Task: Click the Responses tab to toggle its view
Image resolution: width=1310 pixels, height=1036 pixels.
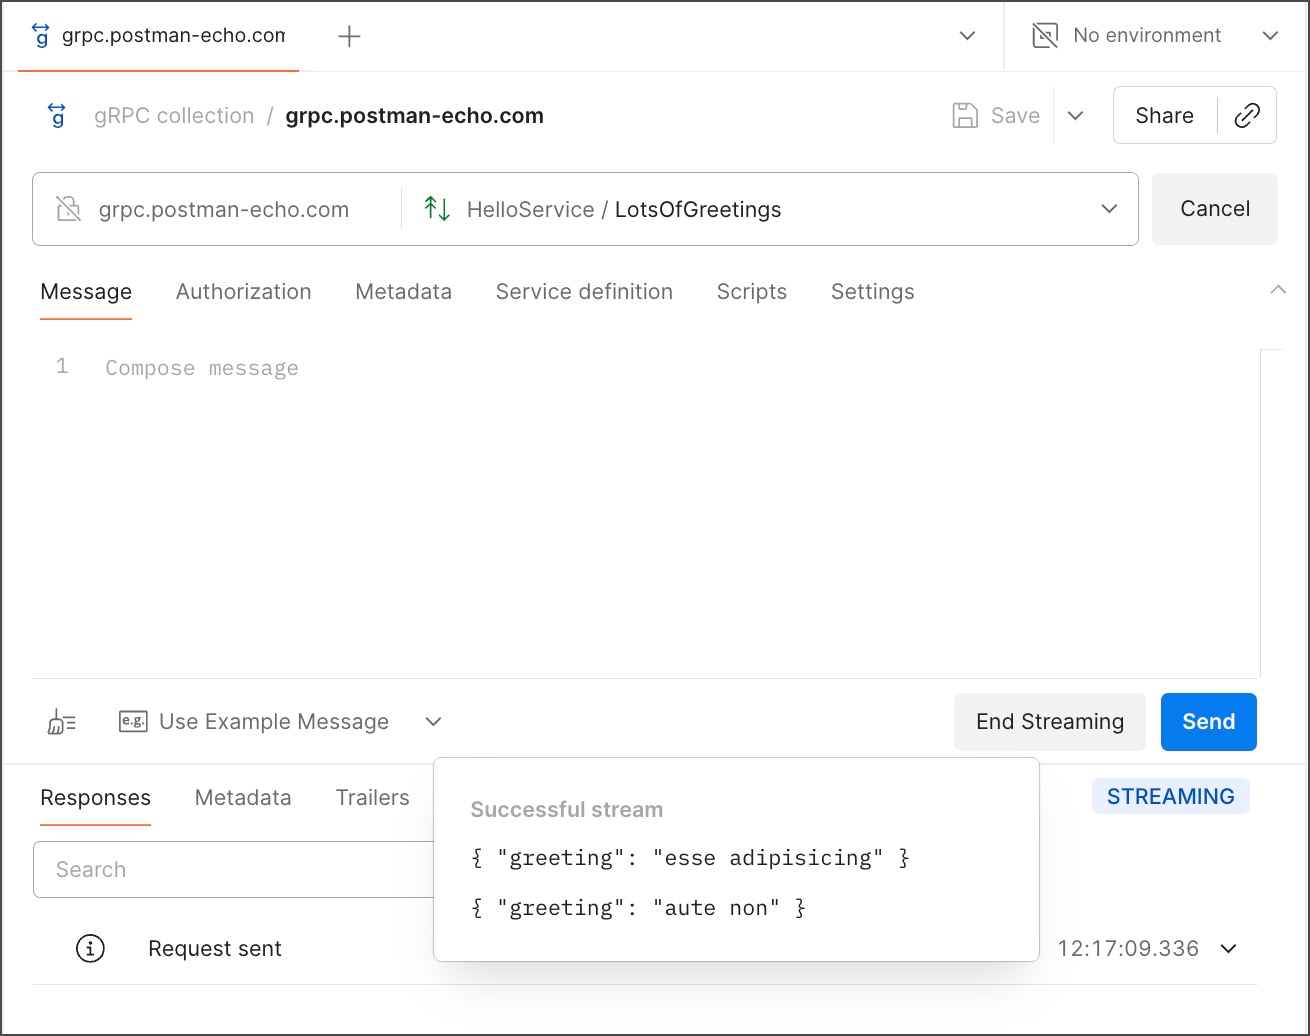Action: click(x=95, y=797)
